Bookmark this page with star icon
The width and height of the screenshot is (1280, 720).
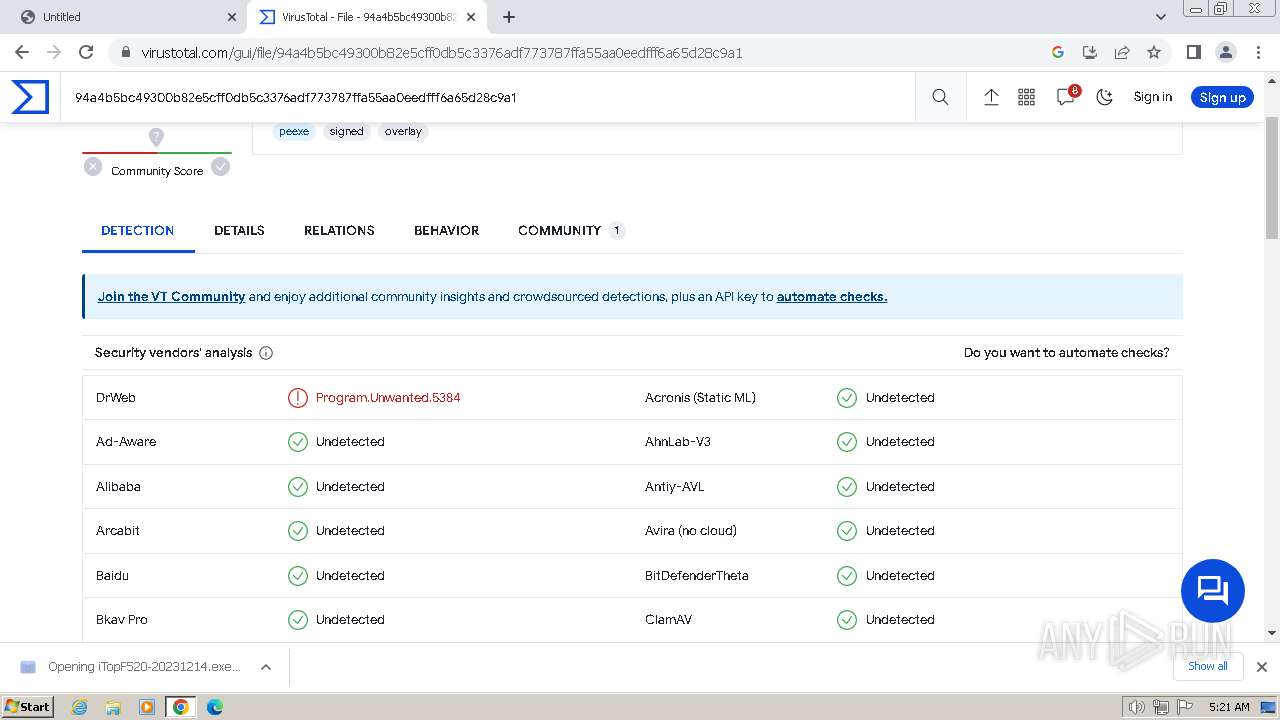point(1154,52)
